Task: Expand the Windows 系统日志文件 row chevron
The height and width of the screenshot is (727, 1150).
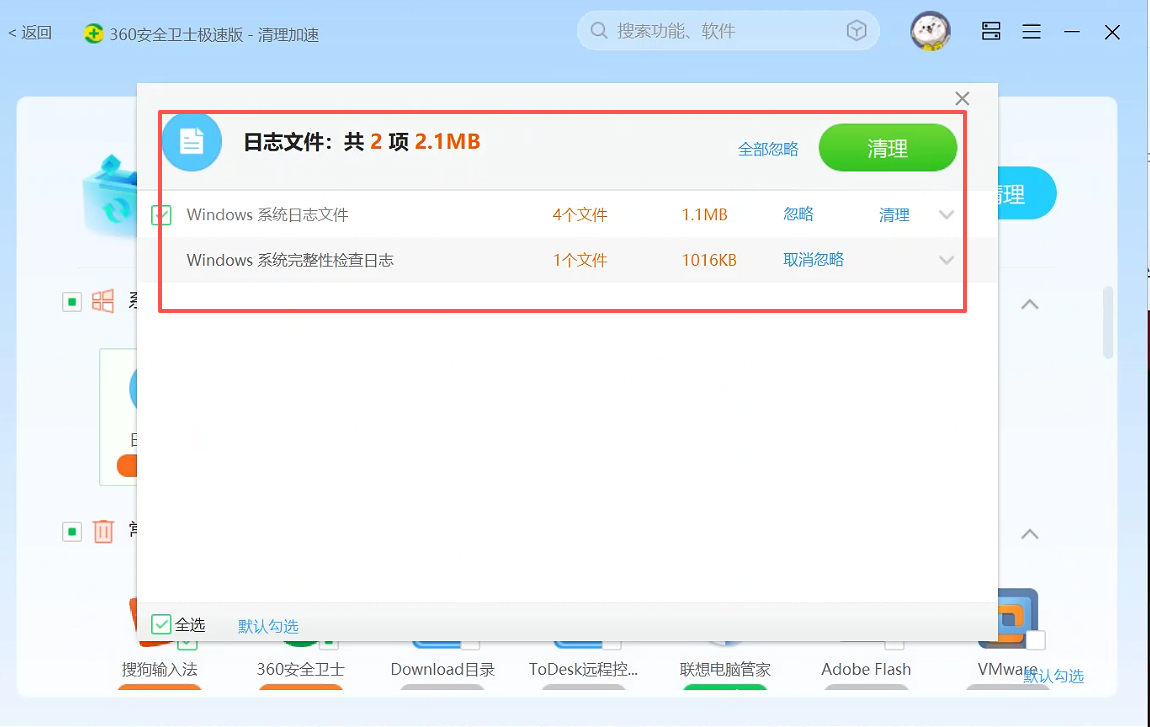Action: click(946, 215)
